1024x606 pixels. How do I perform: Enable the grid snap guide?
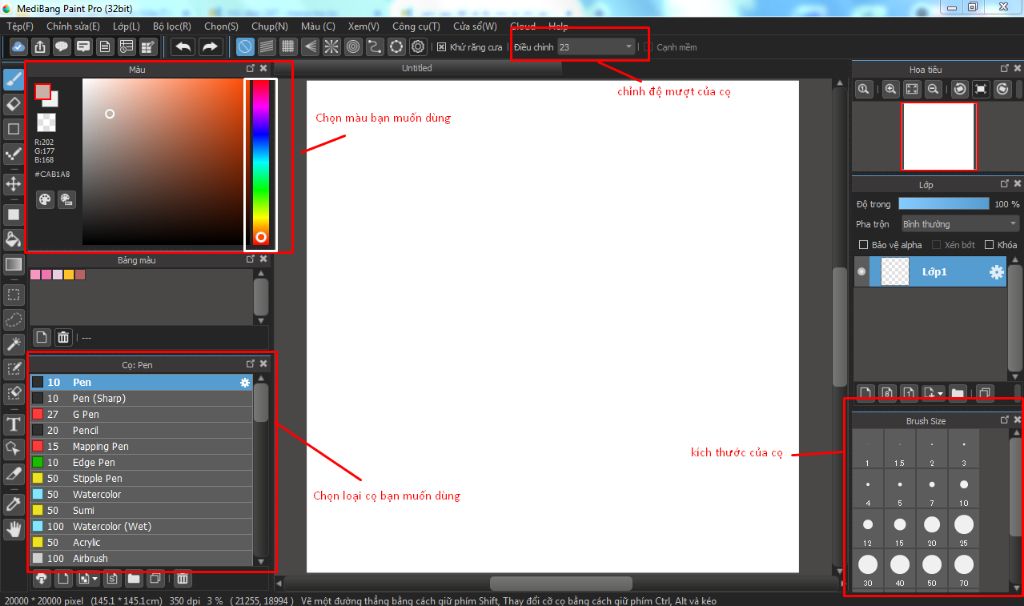288,47
